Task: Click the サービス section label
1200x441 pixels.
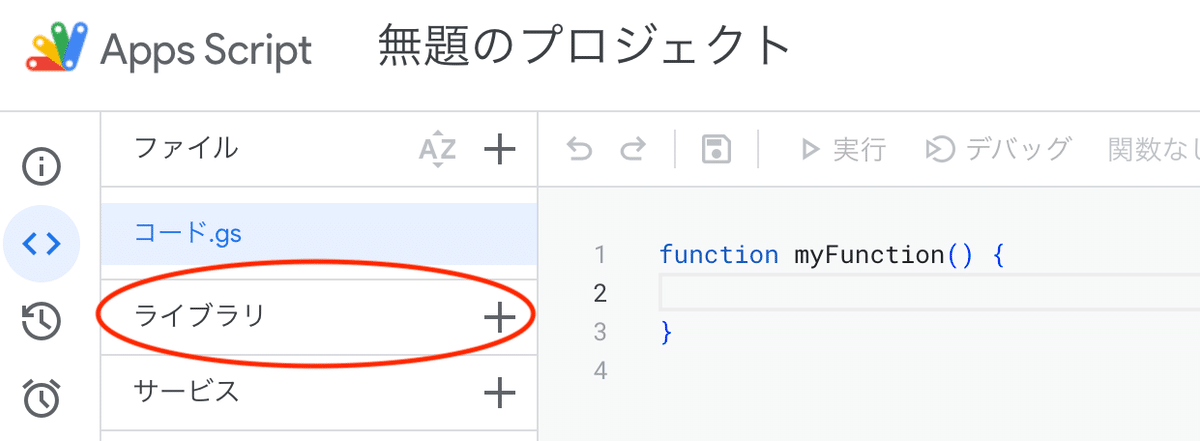Action: coord(187,391)
